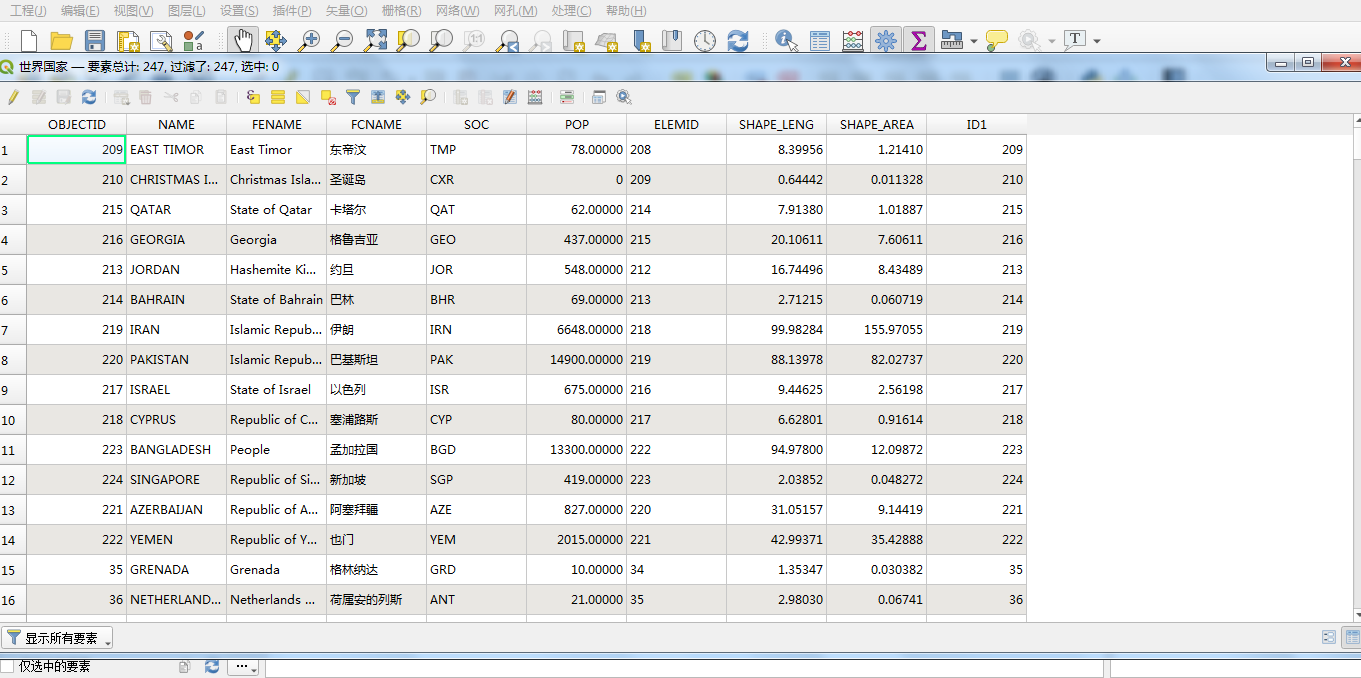
Task: Dock the attribute table icon
Action: 599,97
